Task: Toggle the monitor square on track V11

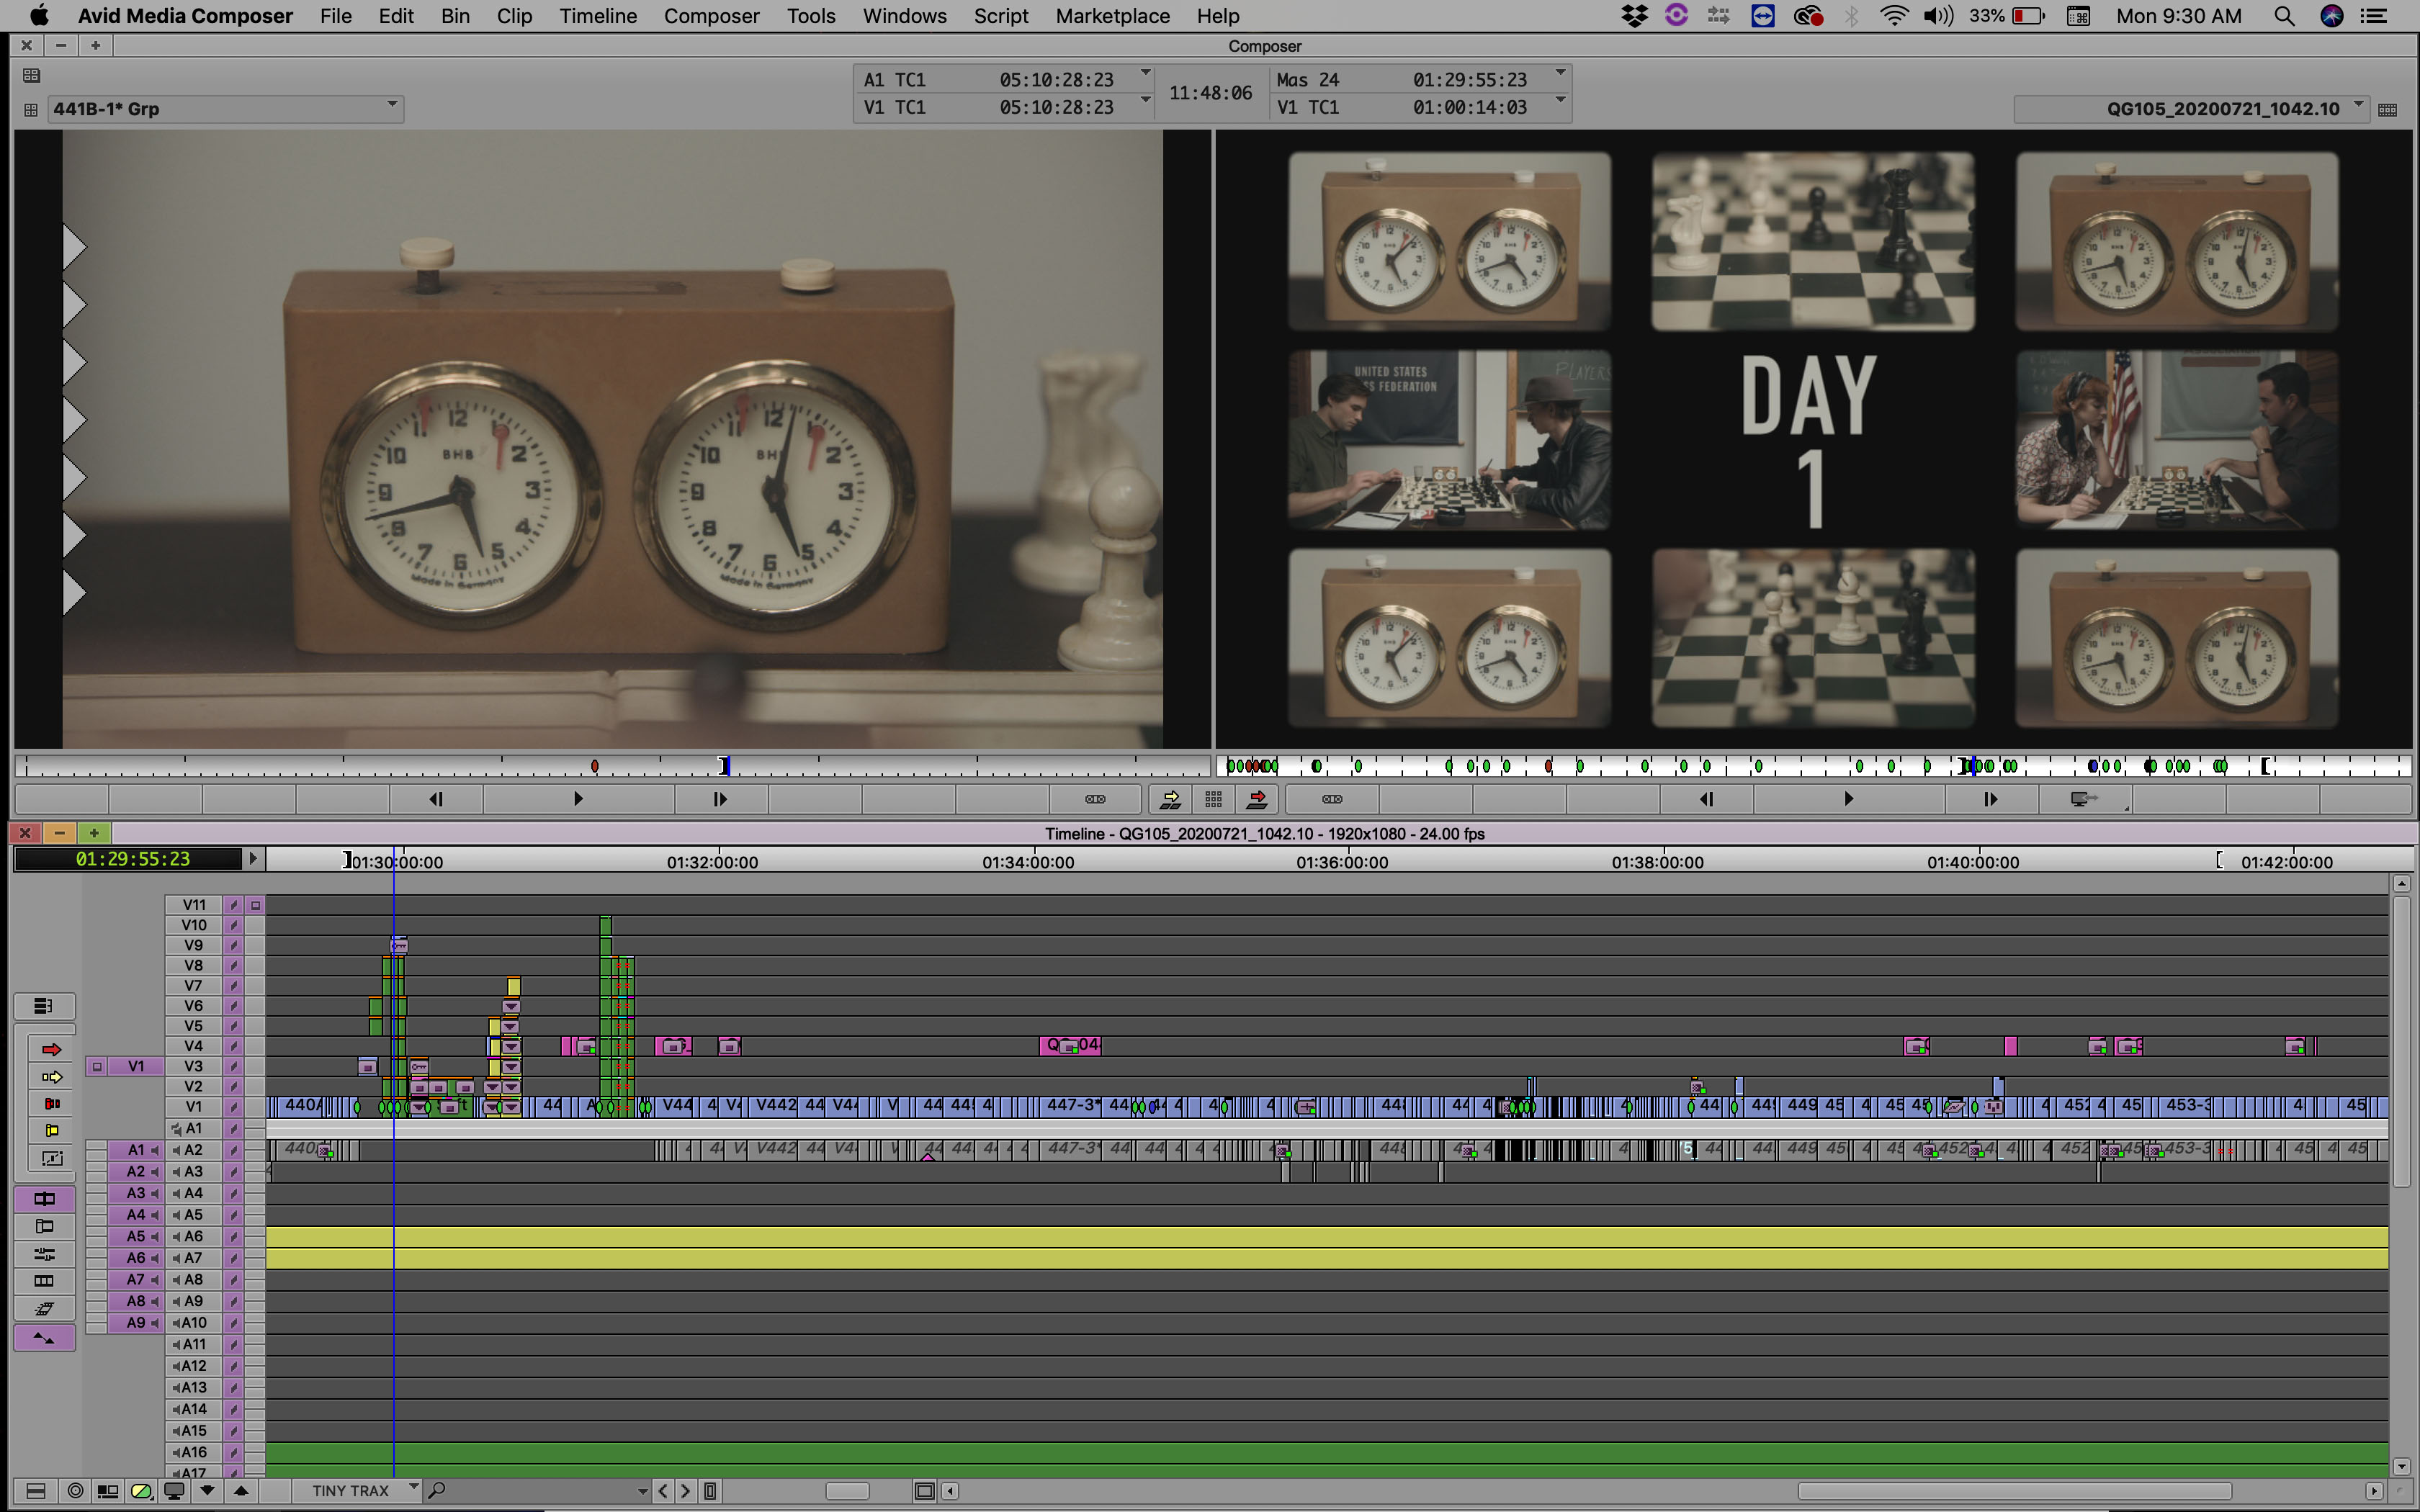Action: (x=255, y=905)
